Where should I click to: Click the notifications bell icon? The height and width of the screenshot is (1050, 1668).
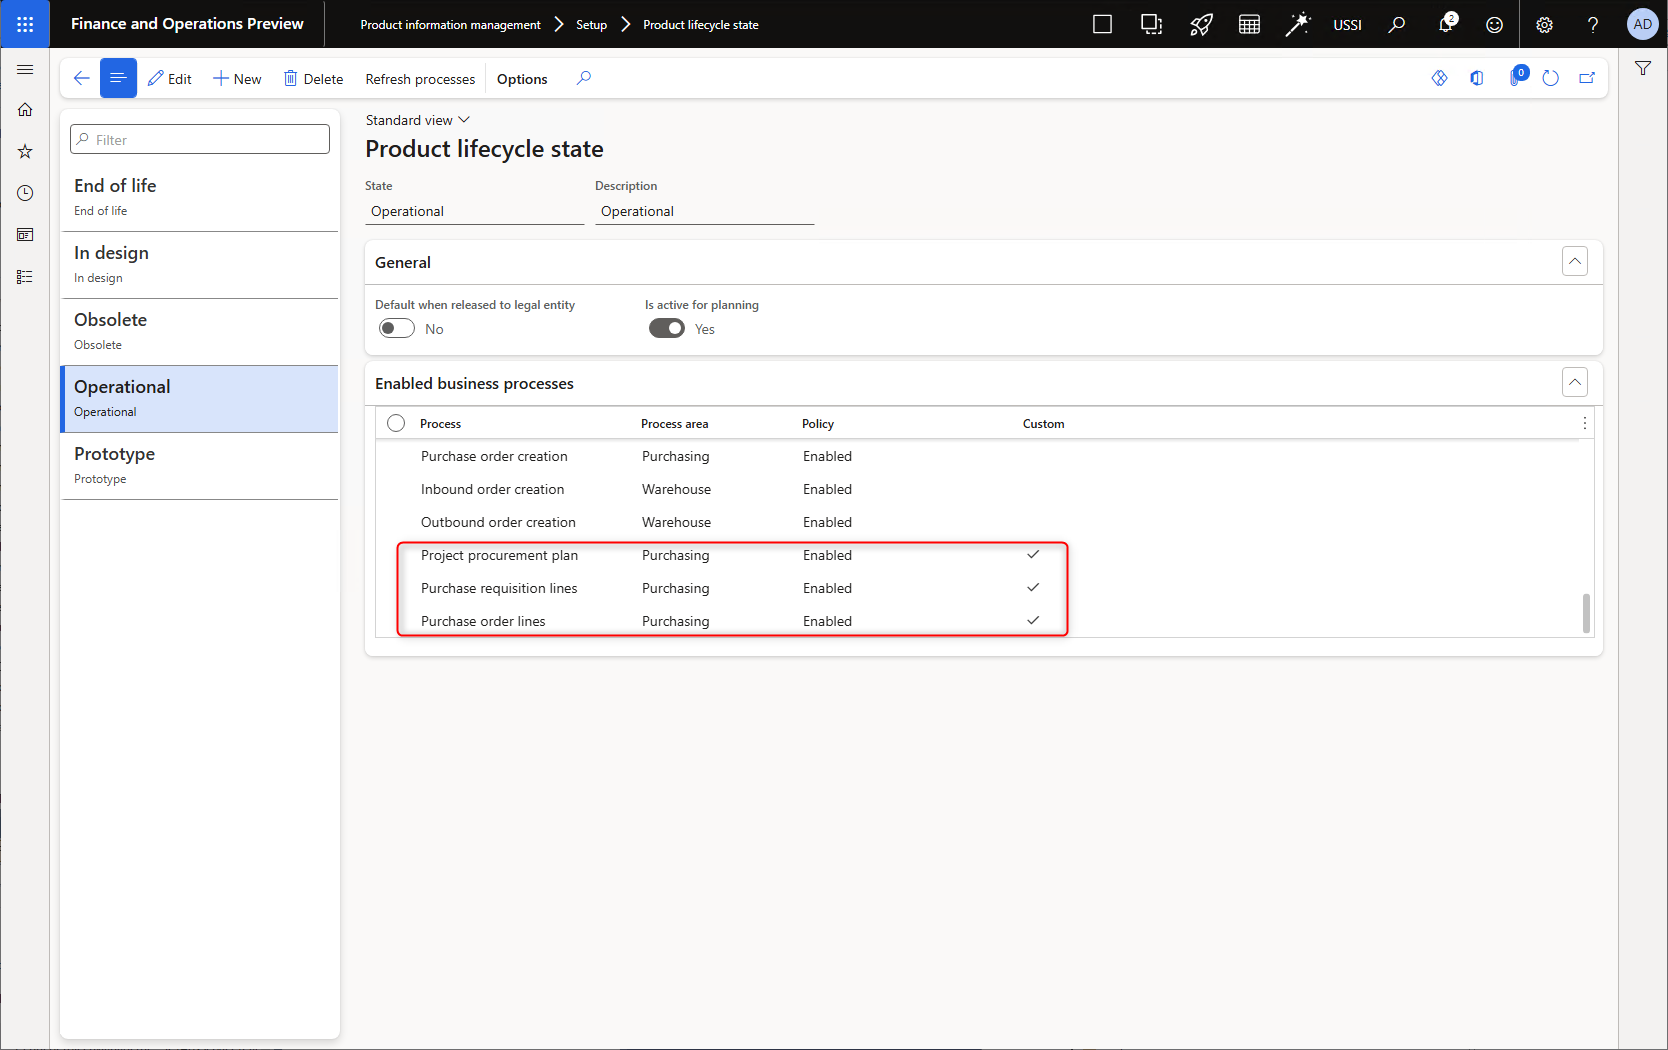1445,24
